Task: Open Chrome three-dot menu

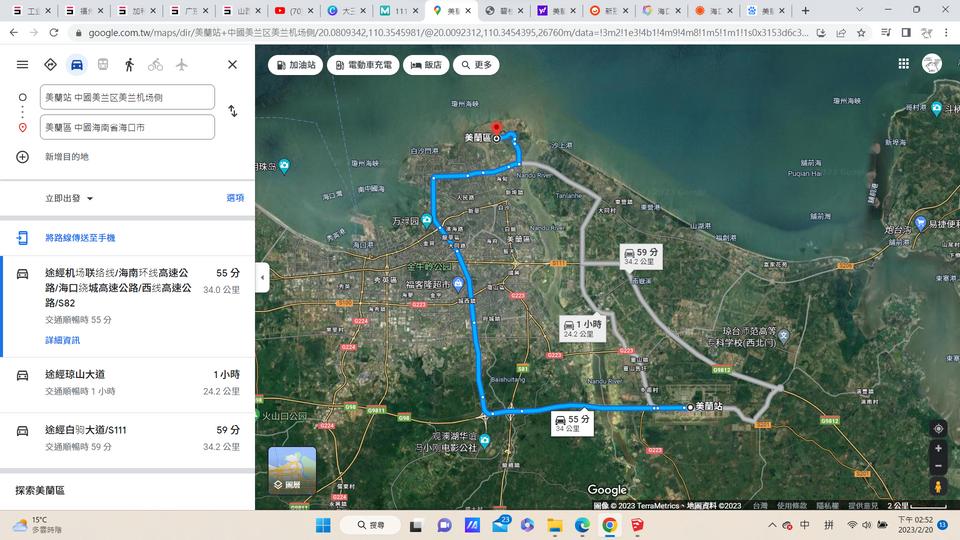Action: [947, 32]
